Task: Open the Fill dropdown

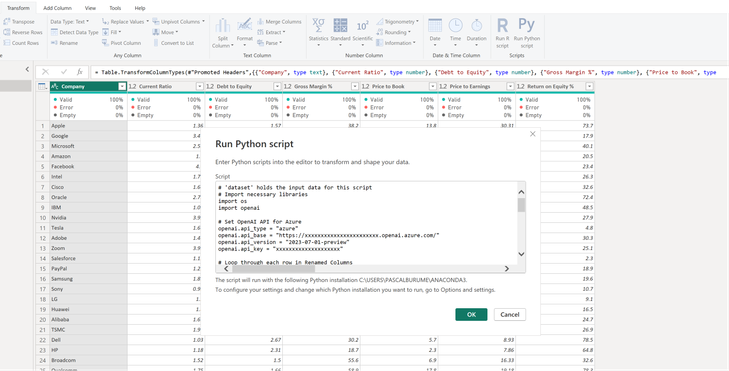Action: coord(112,32)
